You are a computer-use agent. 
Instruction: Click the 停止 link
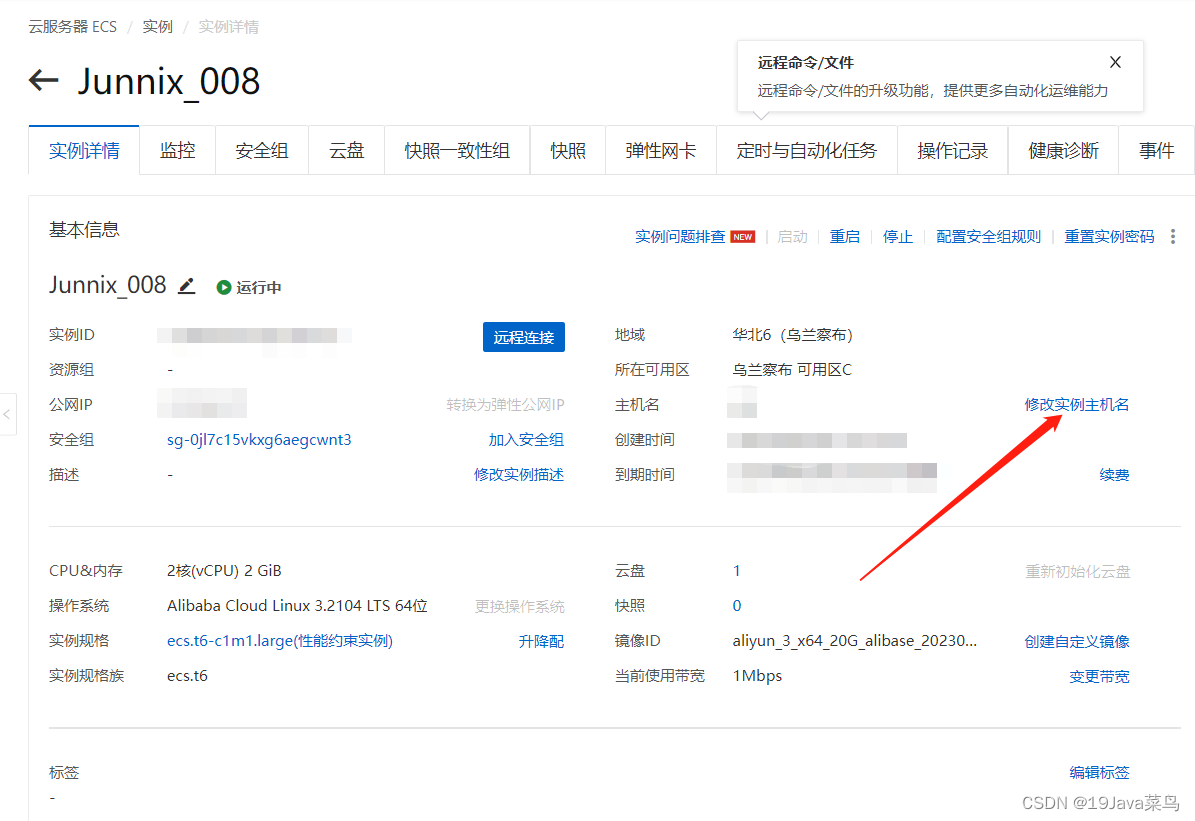coord(898,237)
